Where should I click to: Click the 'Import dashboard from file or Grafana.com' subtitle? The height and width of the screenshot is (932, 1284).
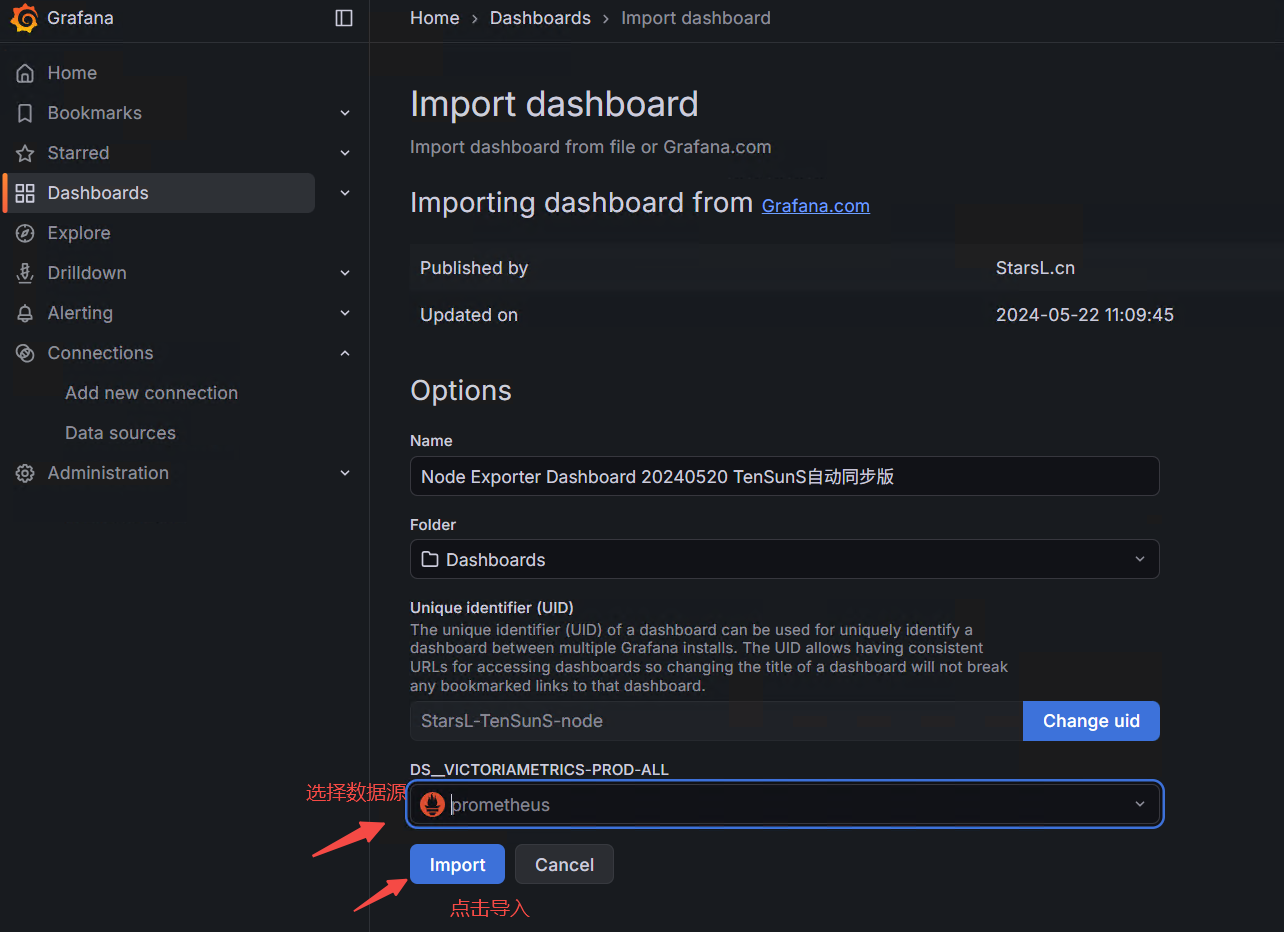click(x=591, y=147)
